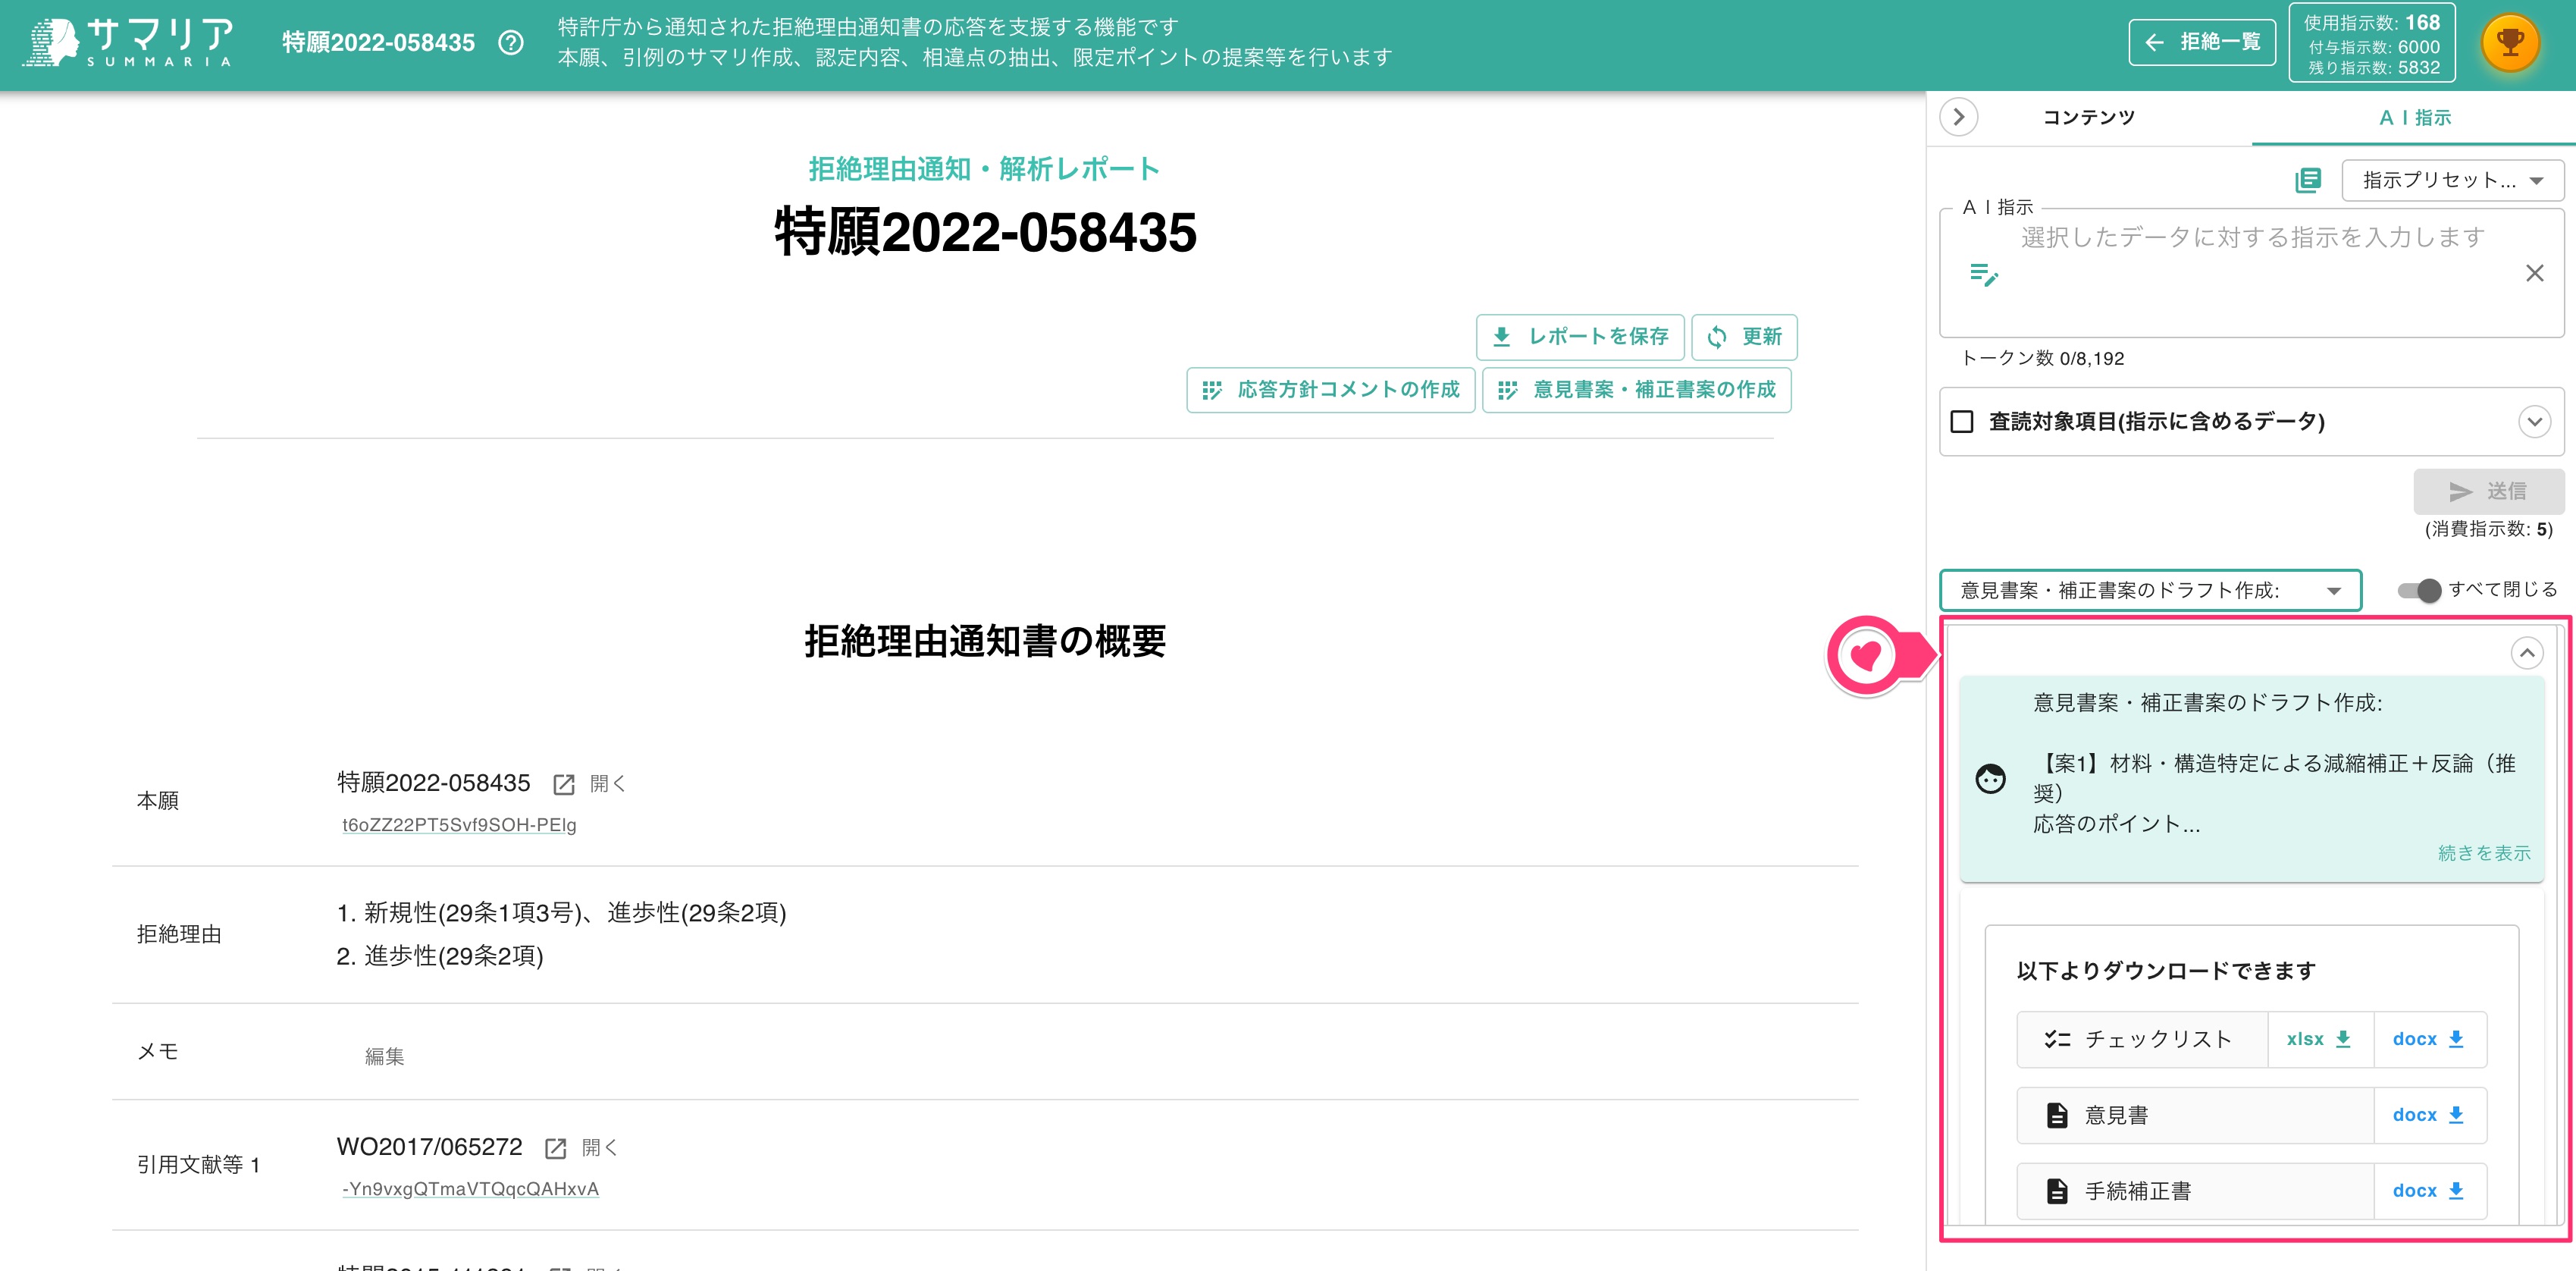Screen dimensions: 2576x1271
Task: Expand the 査読対象項目 section chevron
Action: click(x=2534, y=422)
